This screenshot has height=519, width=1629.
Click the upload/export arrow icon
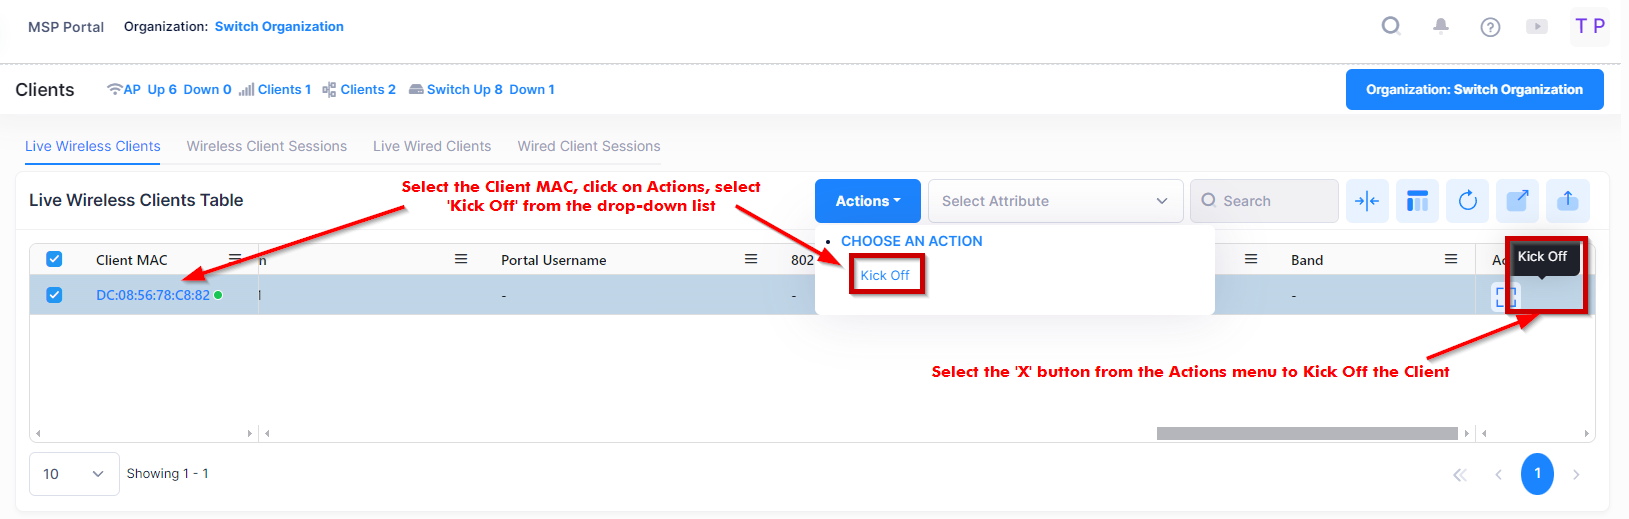(x=1567, y=201)
